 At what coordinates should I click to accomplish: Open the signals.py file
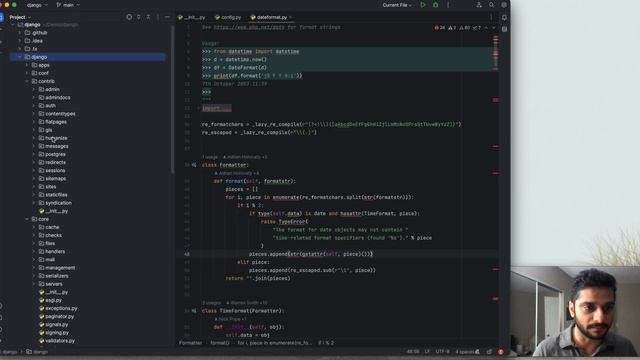[x=53, y=324]
